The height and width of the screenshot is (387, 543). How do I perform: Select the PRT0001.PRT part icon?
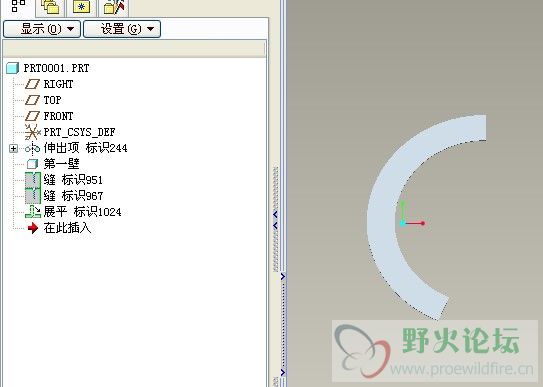click(x=12, y=68)
